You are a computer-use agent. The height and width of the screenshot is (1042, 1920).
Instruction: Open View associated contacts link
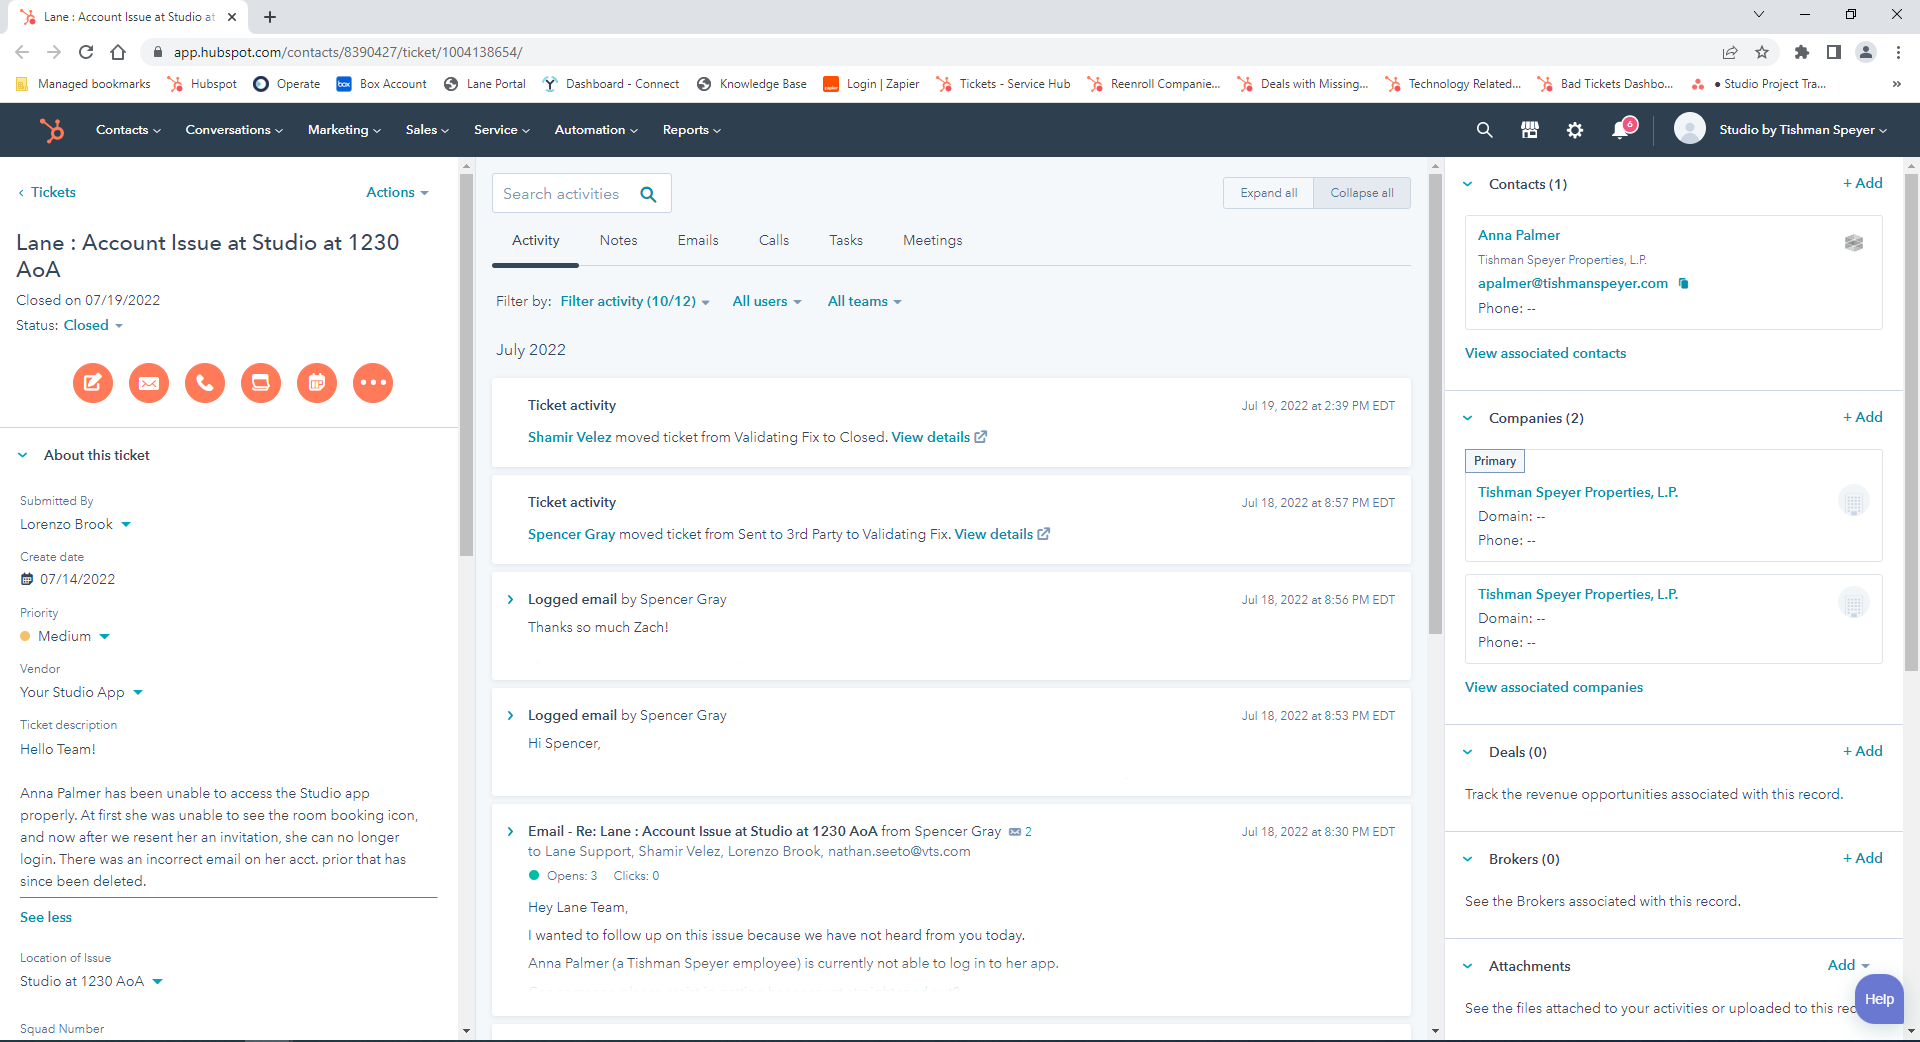click(x=1545, y=354)
